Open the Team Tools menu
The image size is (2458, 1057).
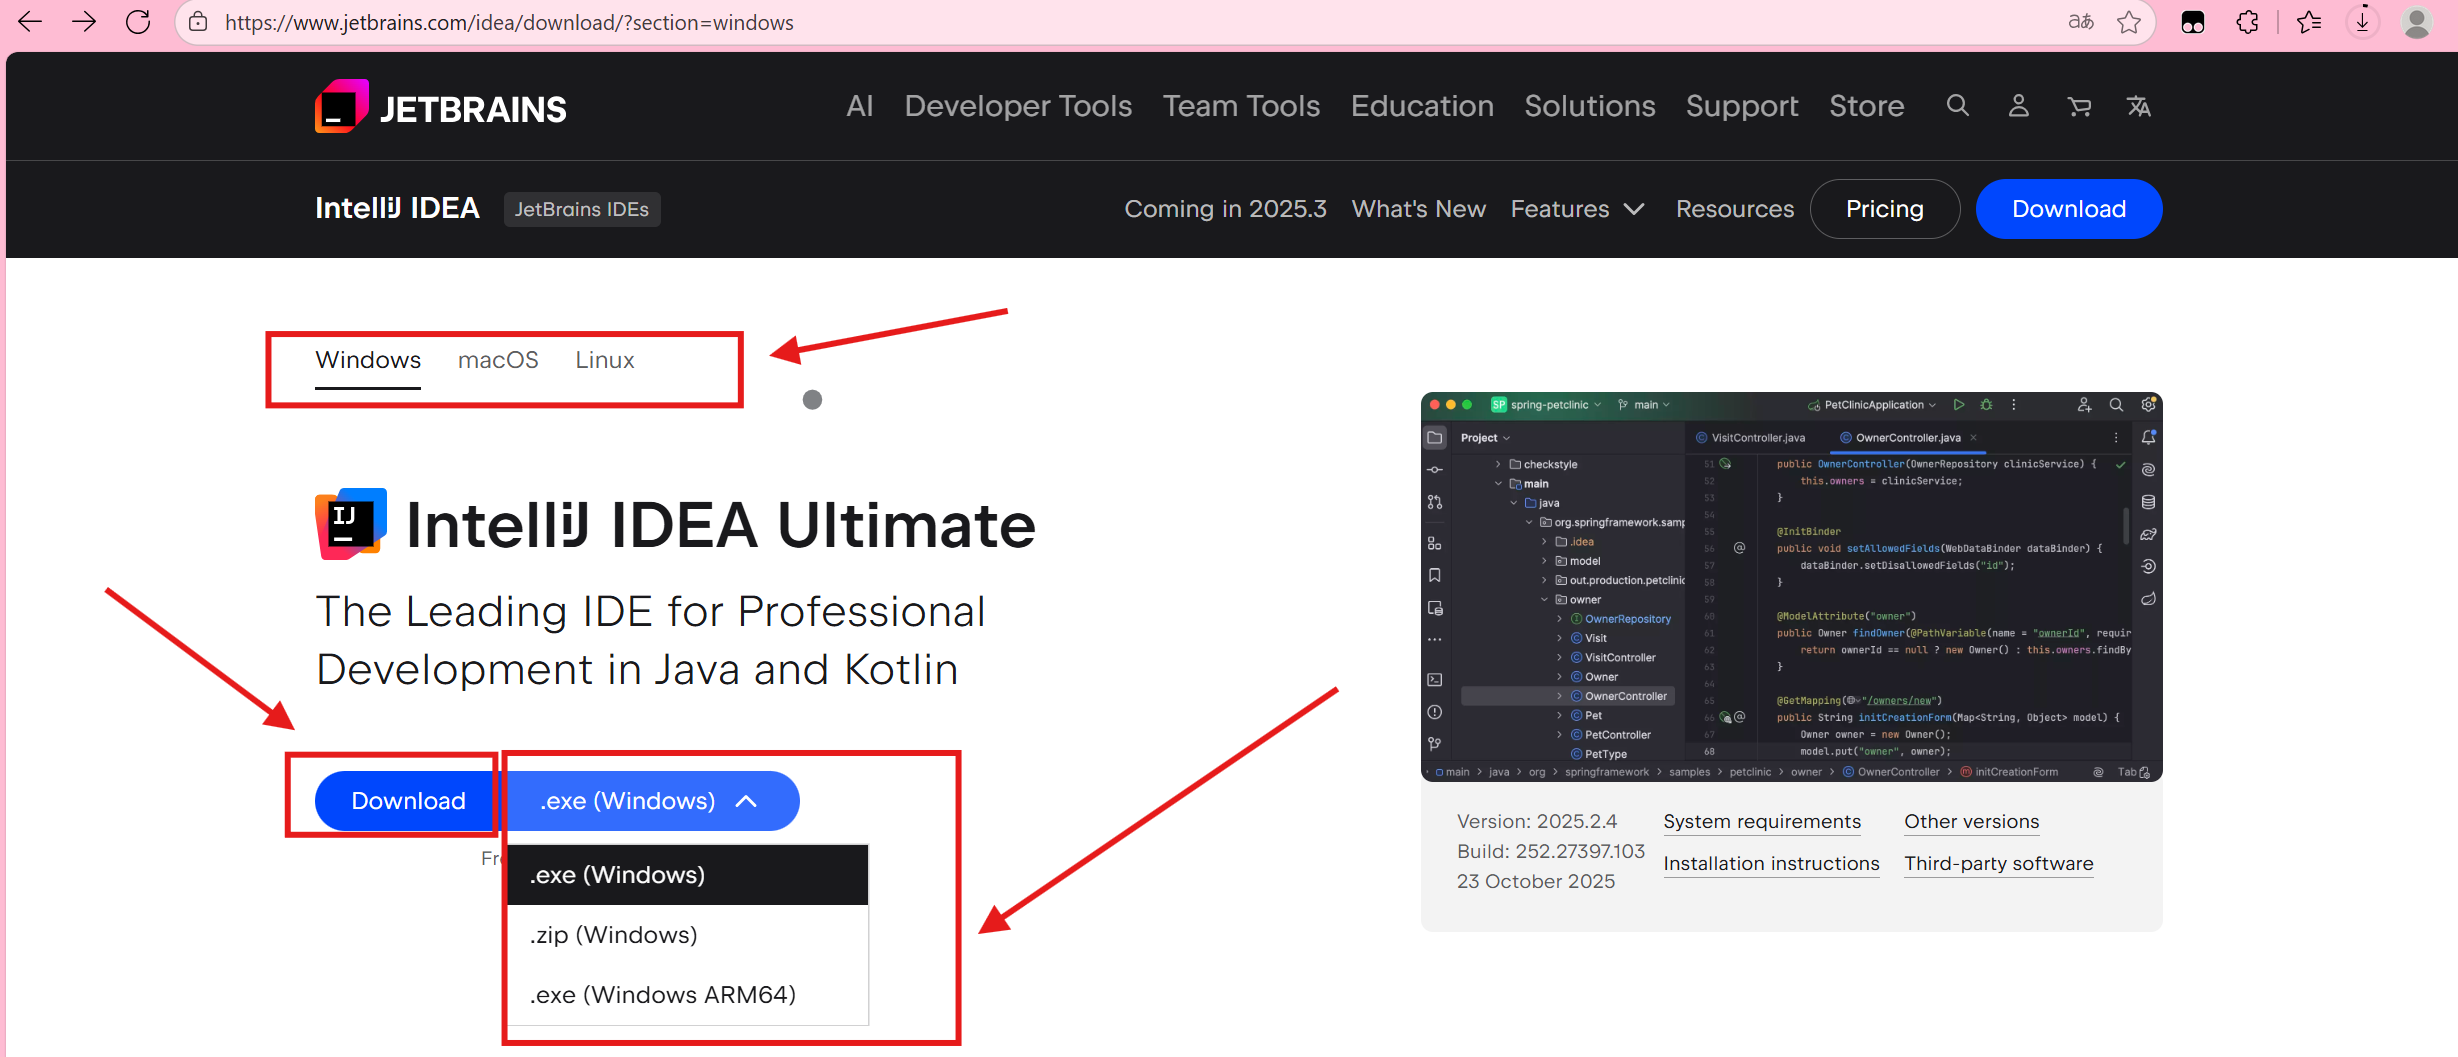click(1241, 106)
